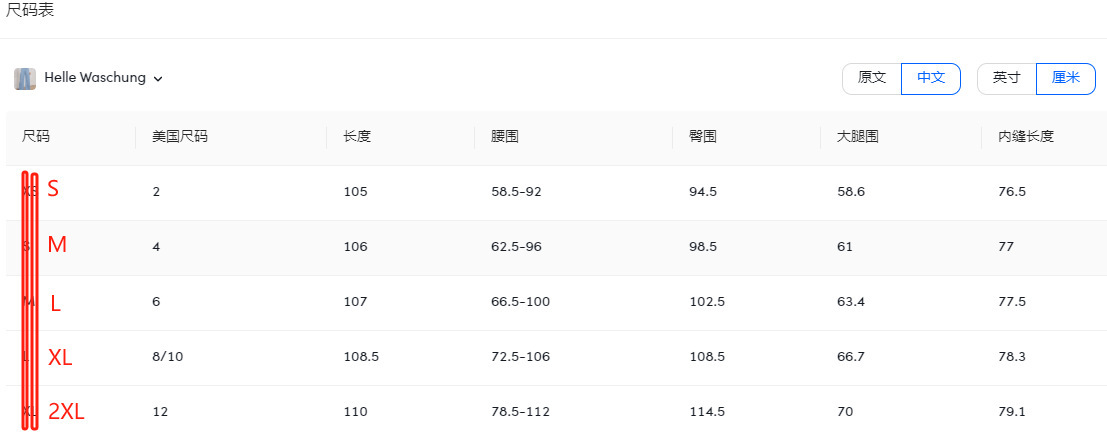
Task: Select the 厘米 centimeter unit
Action: (x=1065, y=78)
